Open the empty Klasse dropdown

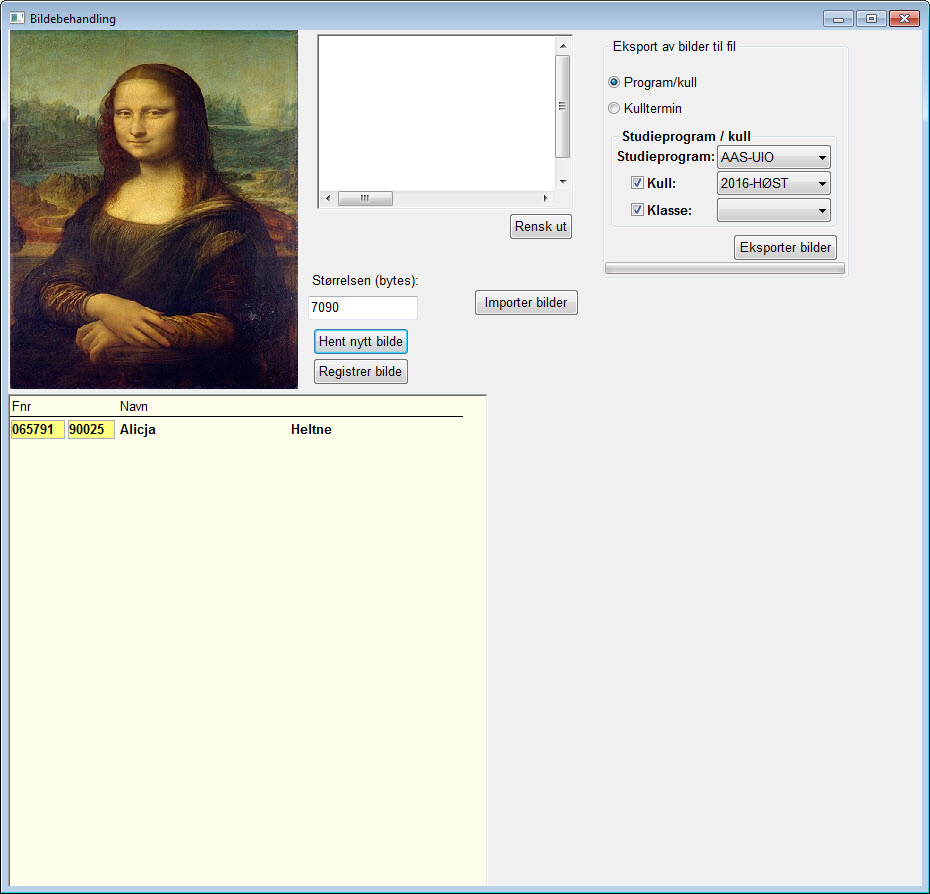coord(773,210)
